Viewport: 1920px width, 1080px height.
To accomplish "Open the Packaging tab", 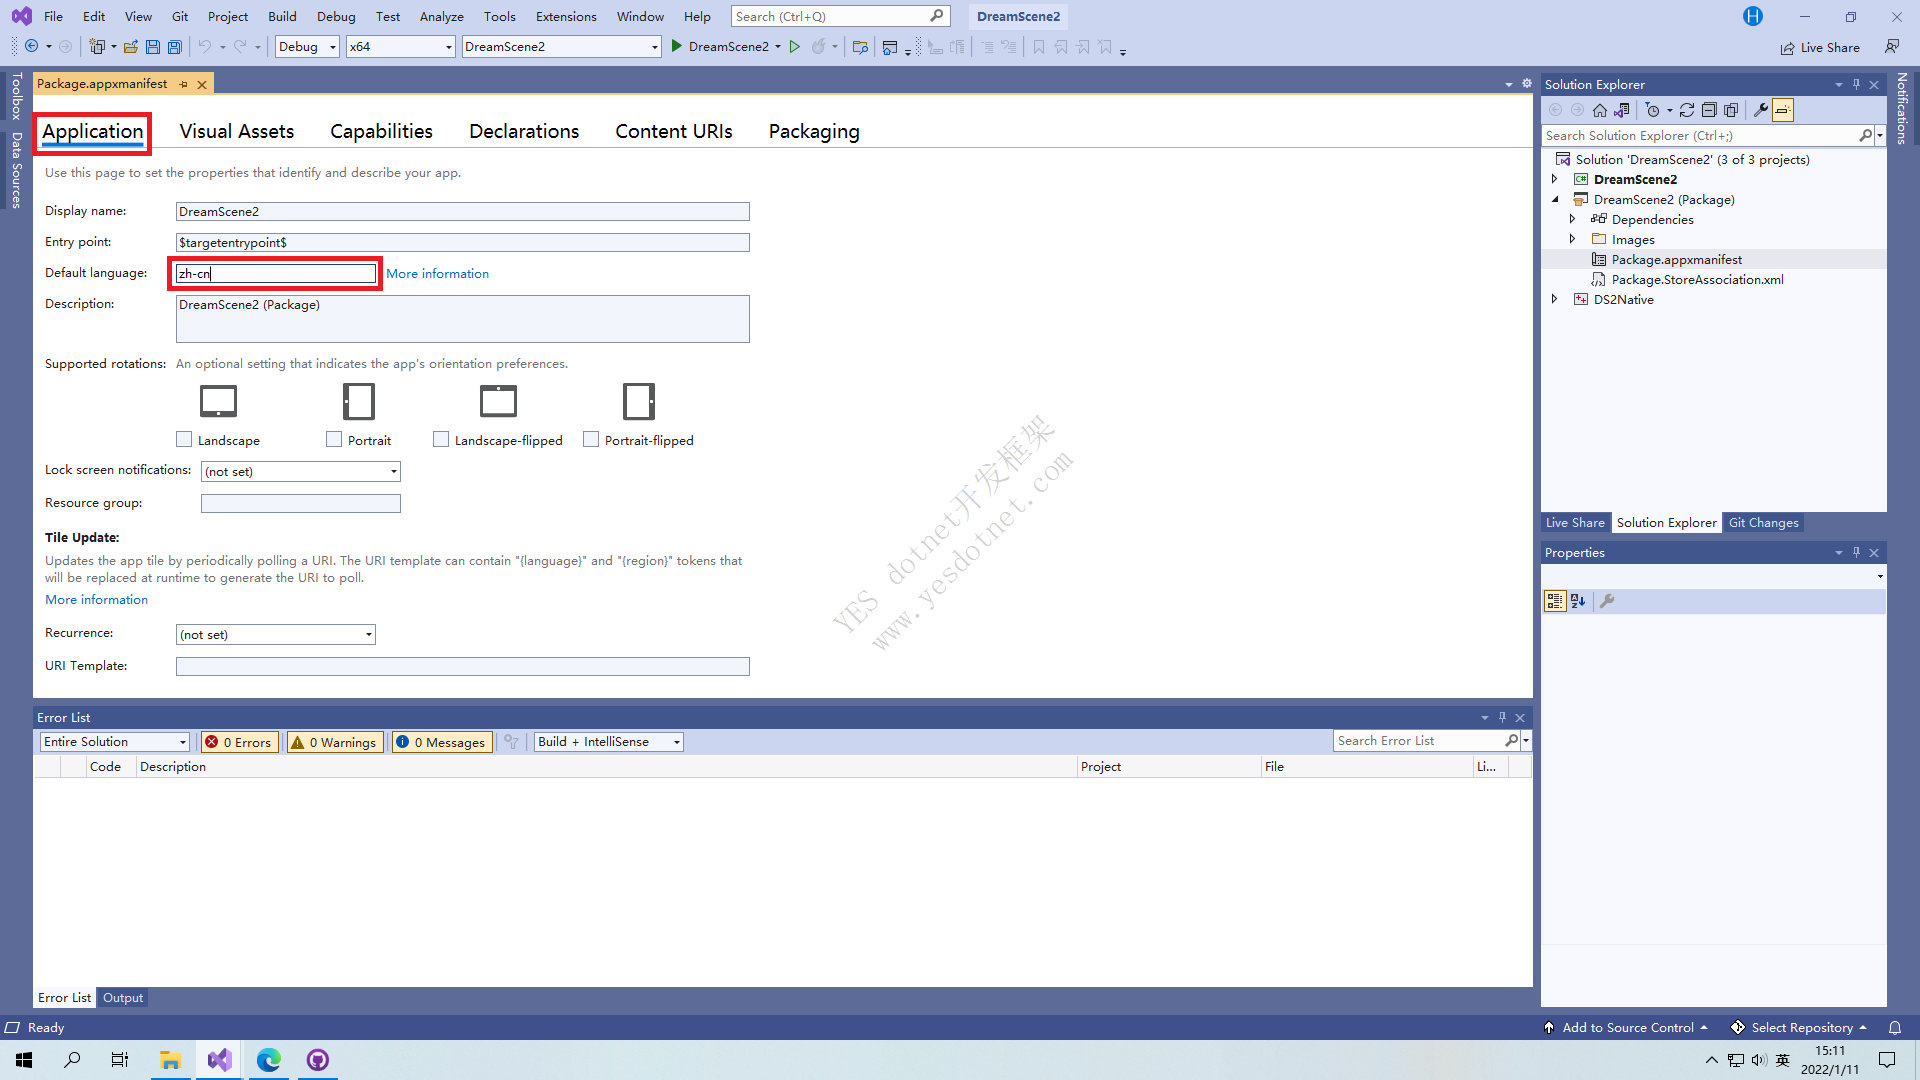I will click(x=814, y=132).
